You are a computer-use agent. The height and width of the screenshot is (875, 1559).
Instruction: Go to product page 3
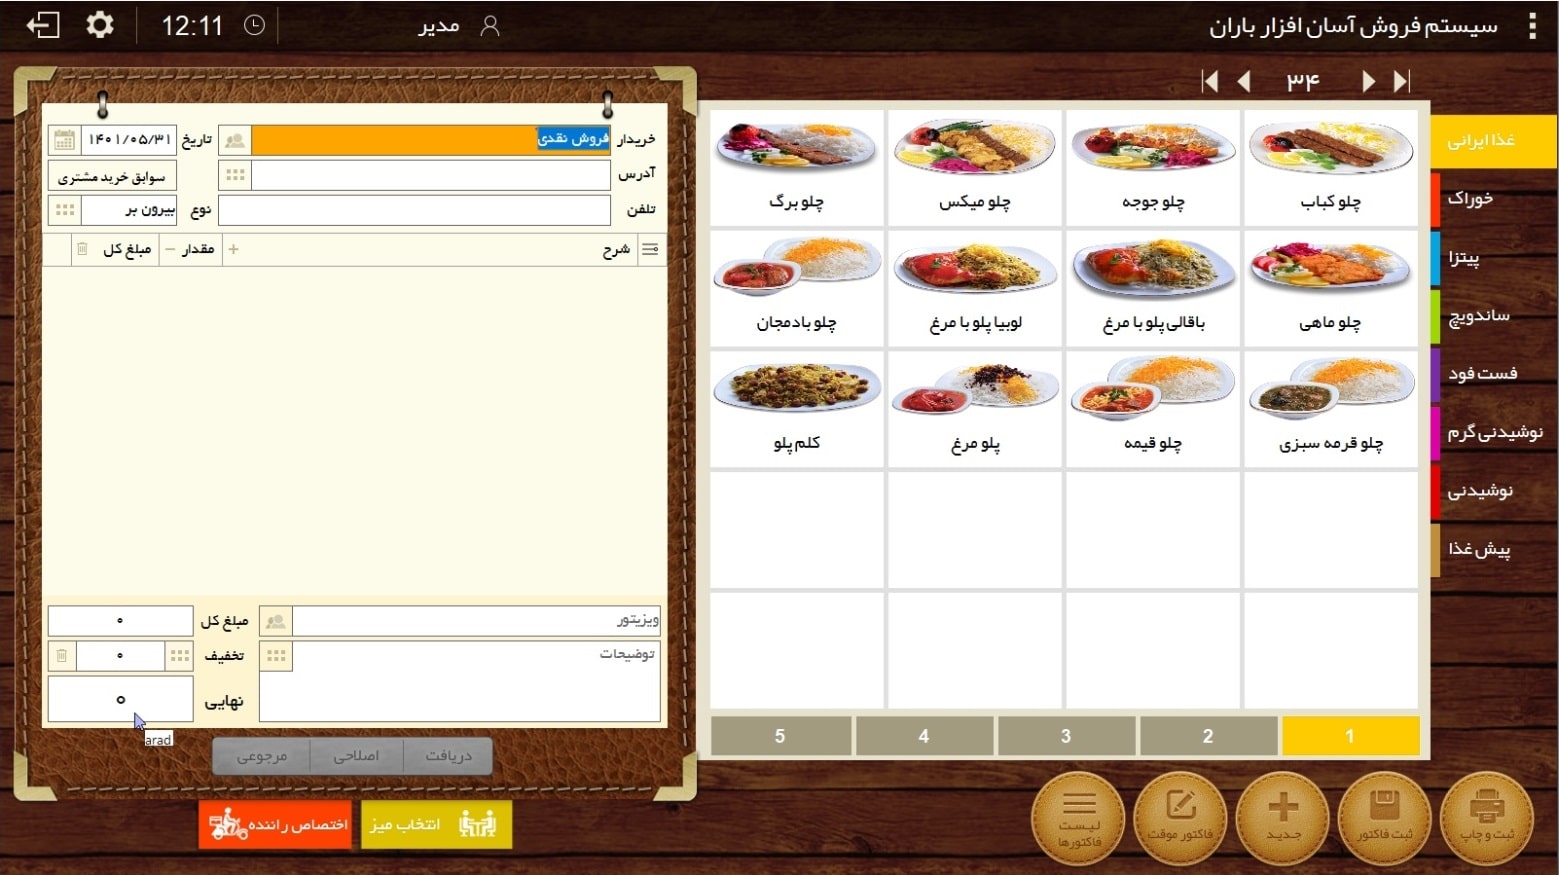tap(1066, 736)
